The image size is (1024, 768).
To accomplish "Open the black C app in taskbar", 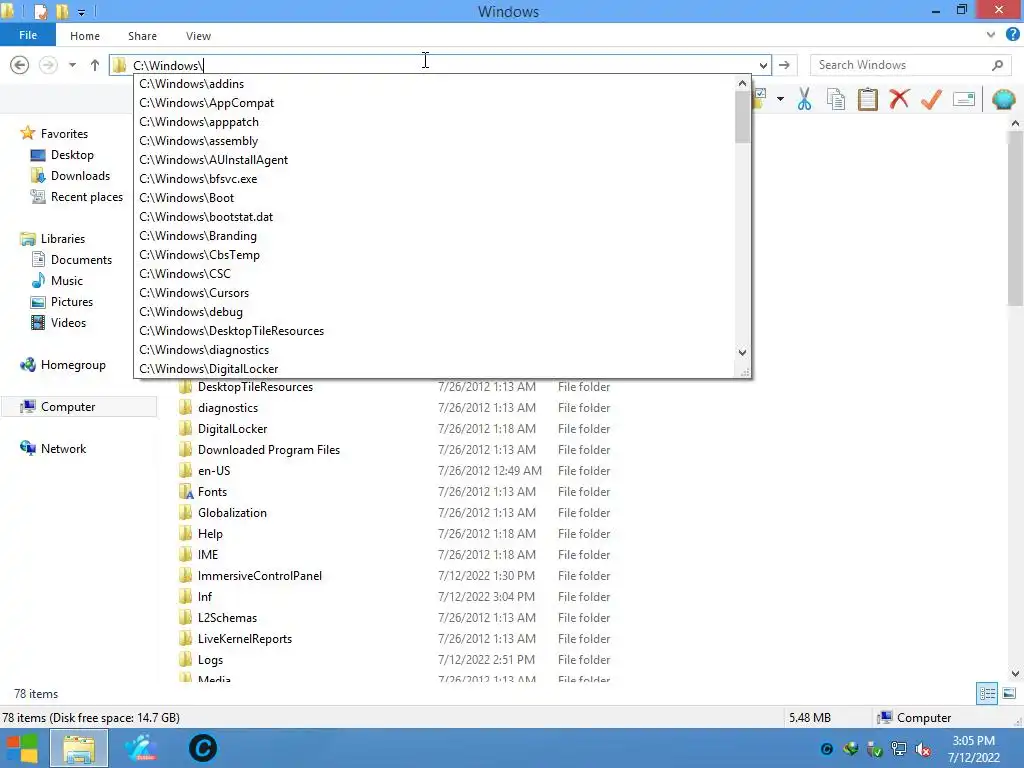I will 202,748.
